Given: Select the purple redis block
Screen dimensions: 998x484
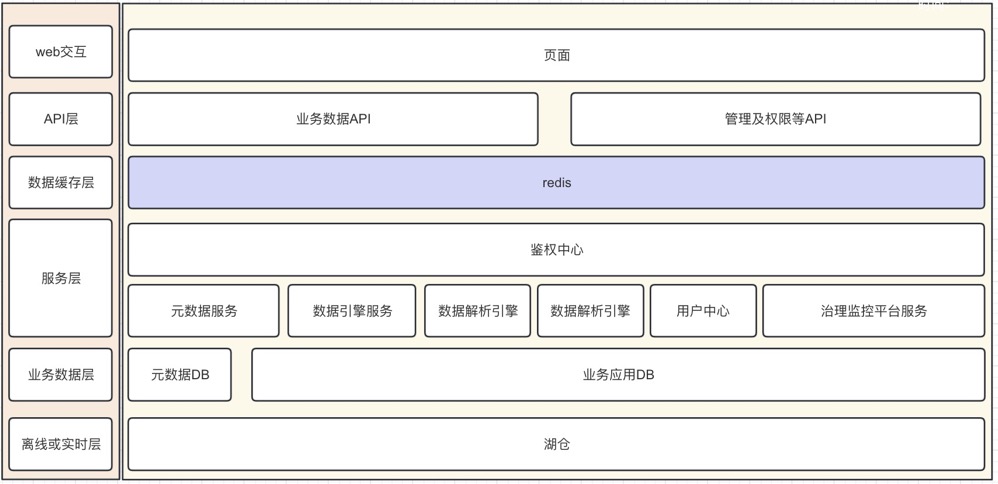Looking at the screenshot, I should [x=556, y=183].
